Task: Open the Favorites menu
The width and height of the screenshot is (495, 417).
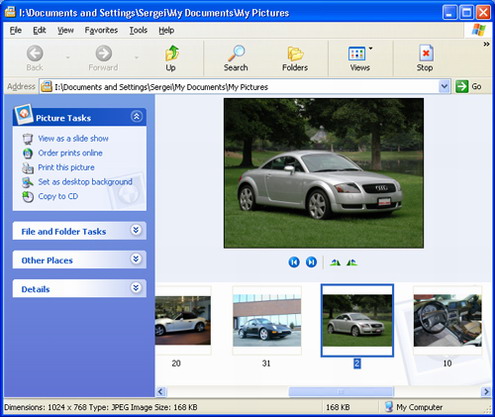Action: pos(101,30)
